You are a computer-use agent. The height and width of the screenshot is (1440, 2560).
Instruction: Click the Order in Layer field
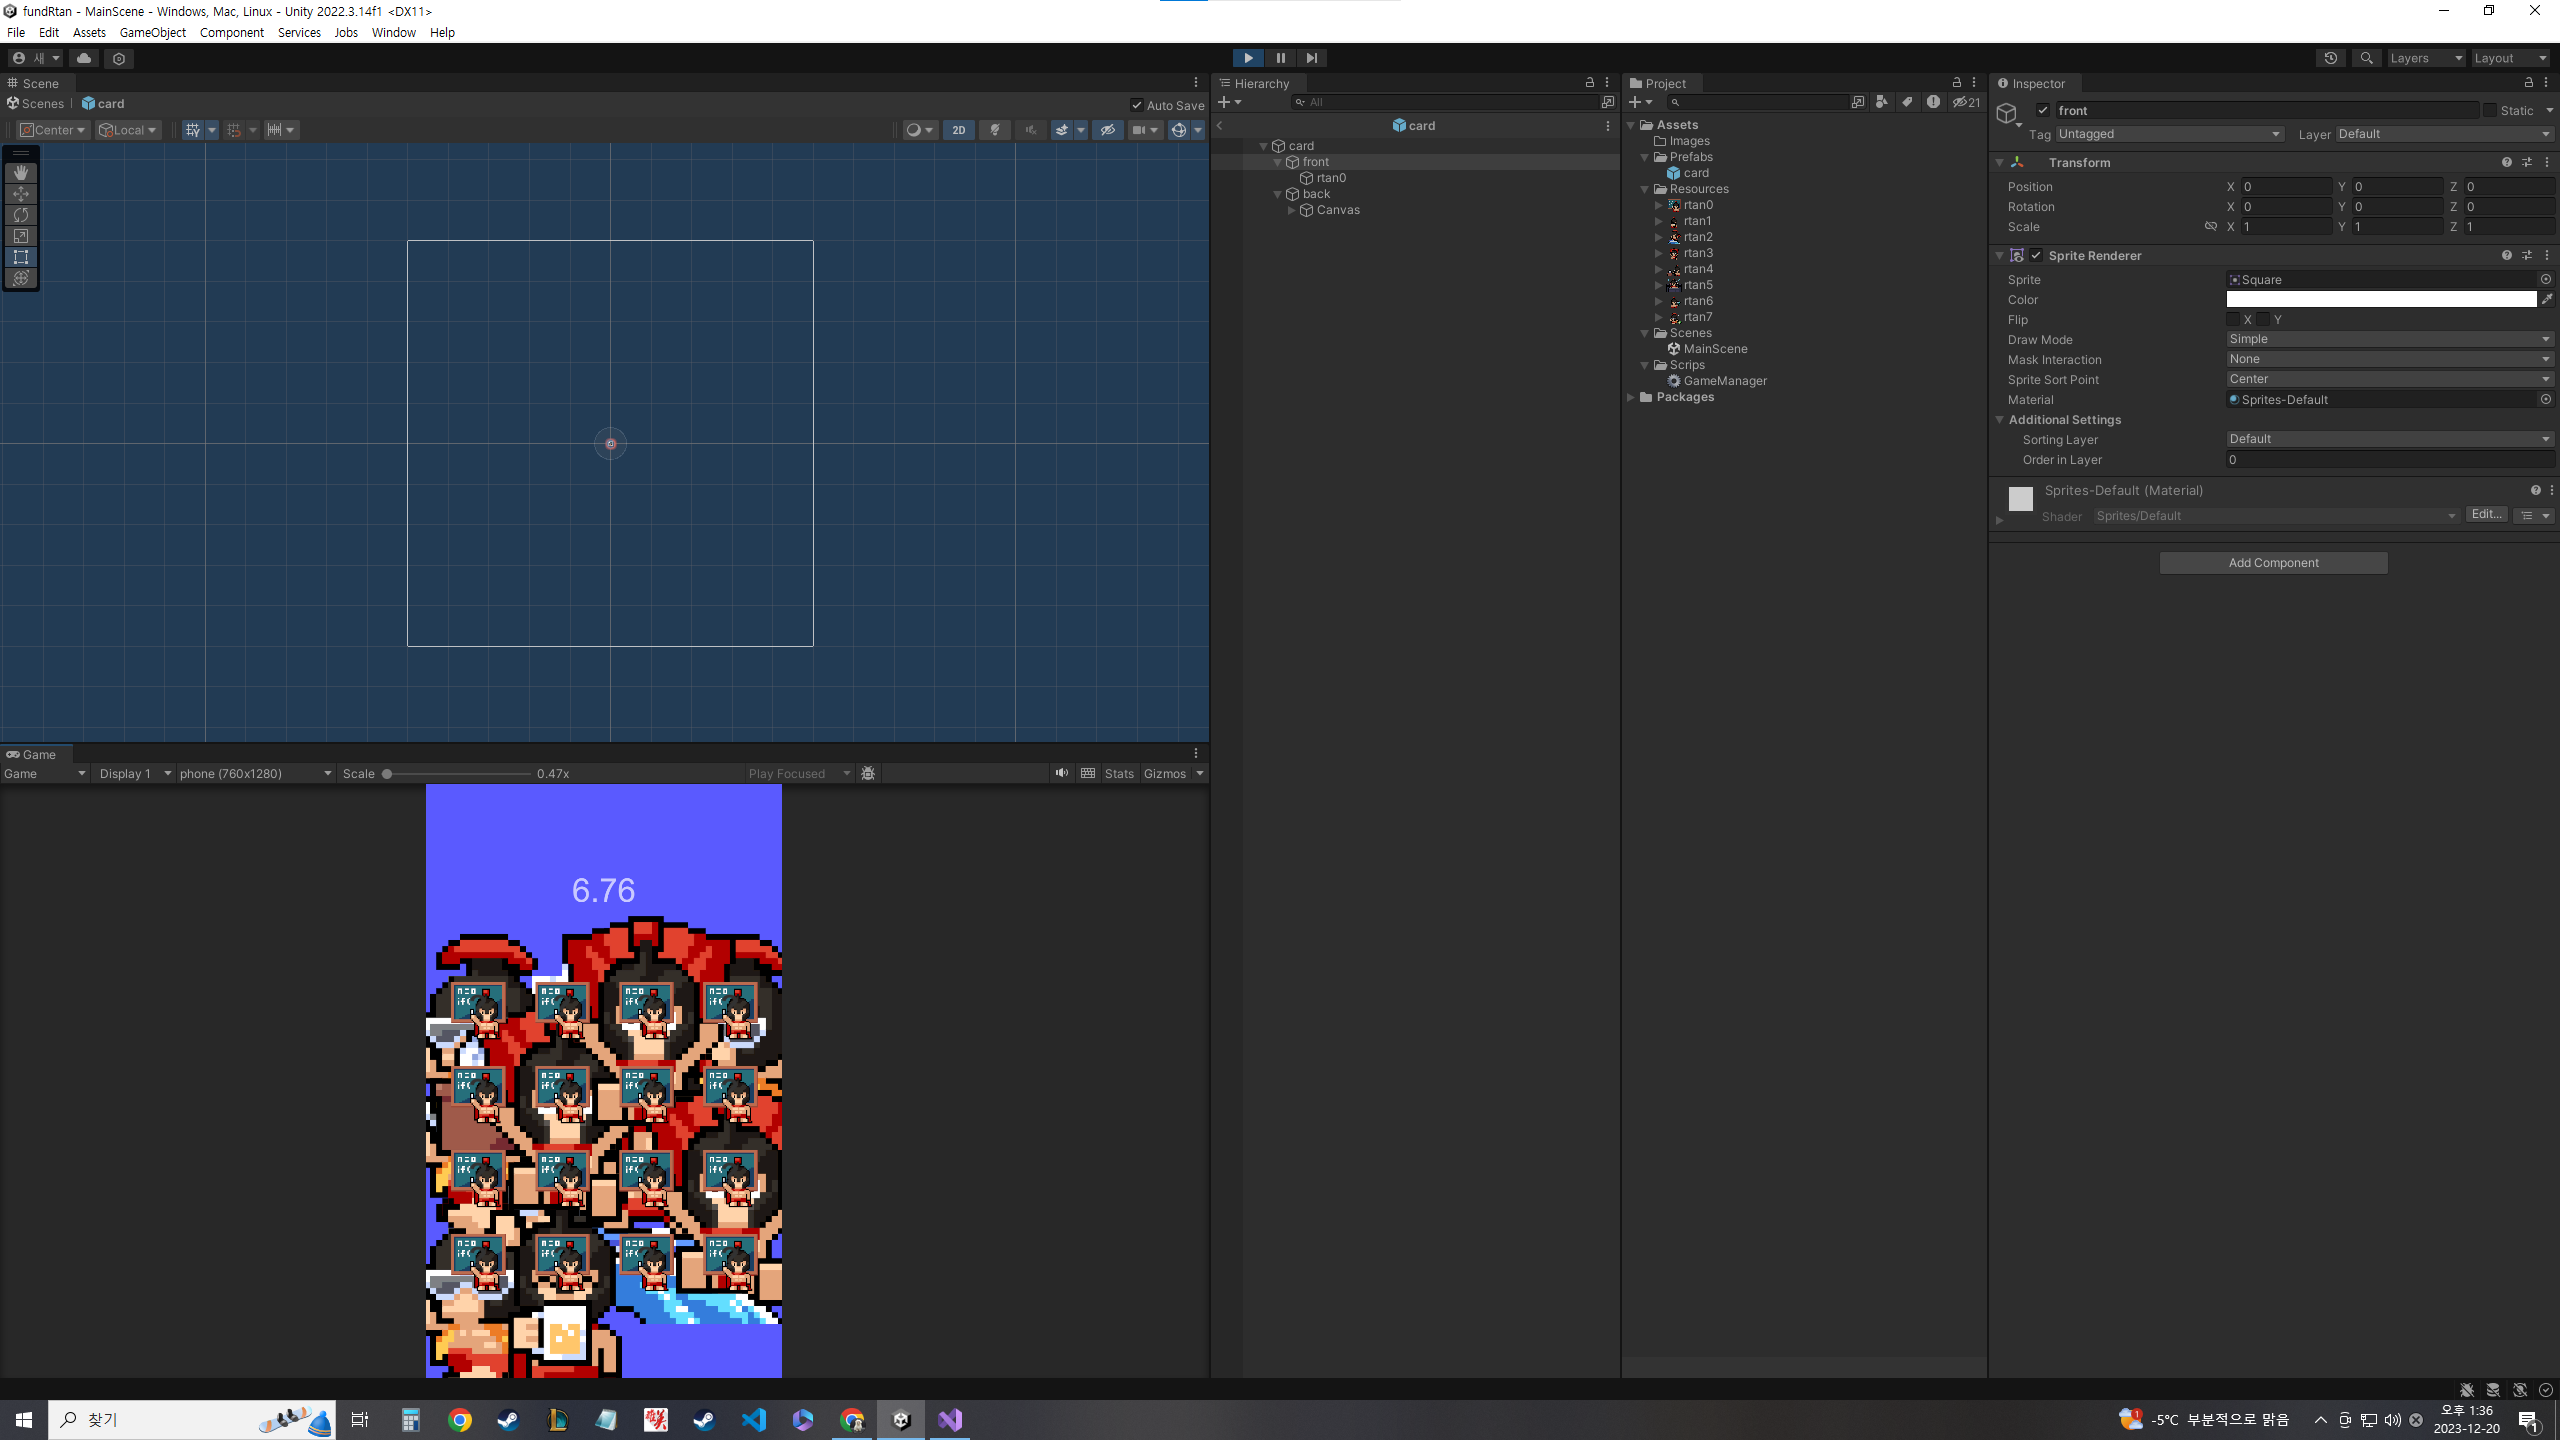[2390, 460]
